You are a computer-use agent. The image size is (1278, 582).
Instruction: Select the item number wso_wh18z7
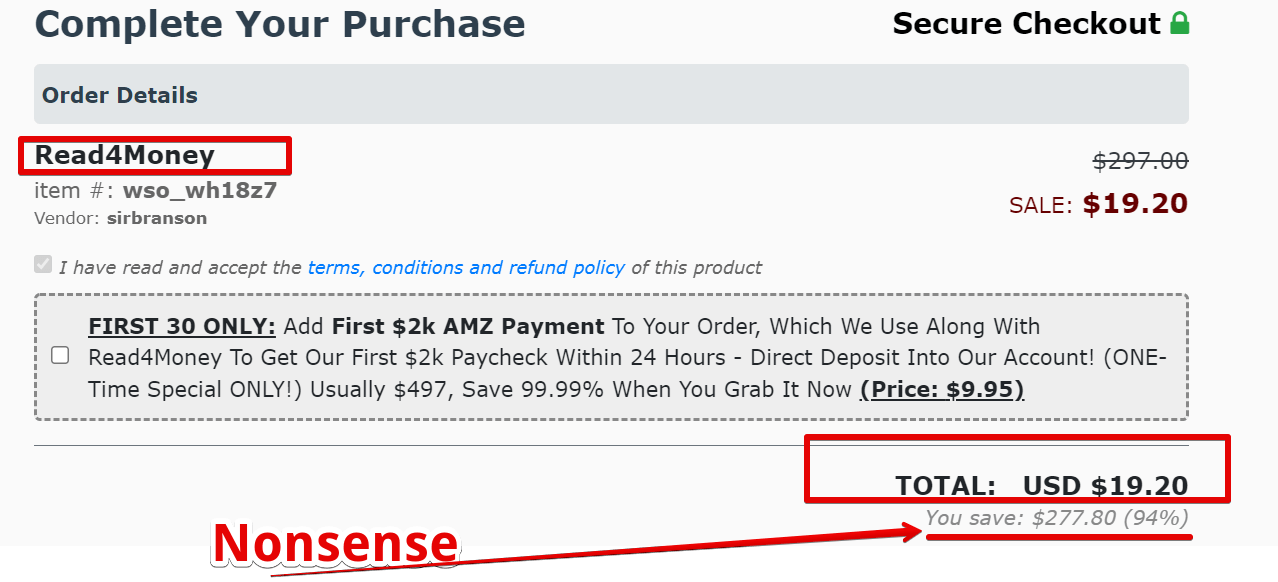(x=200, y=191)
